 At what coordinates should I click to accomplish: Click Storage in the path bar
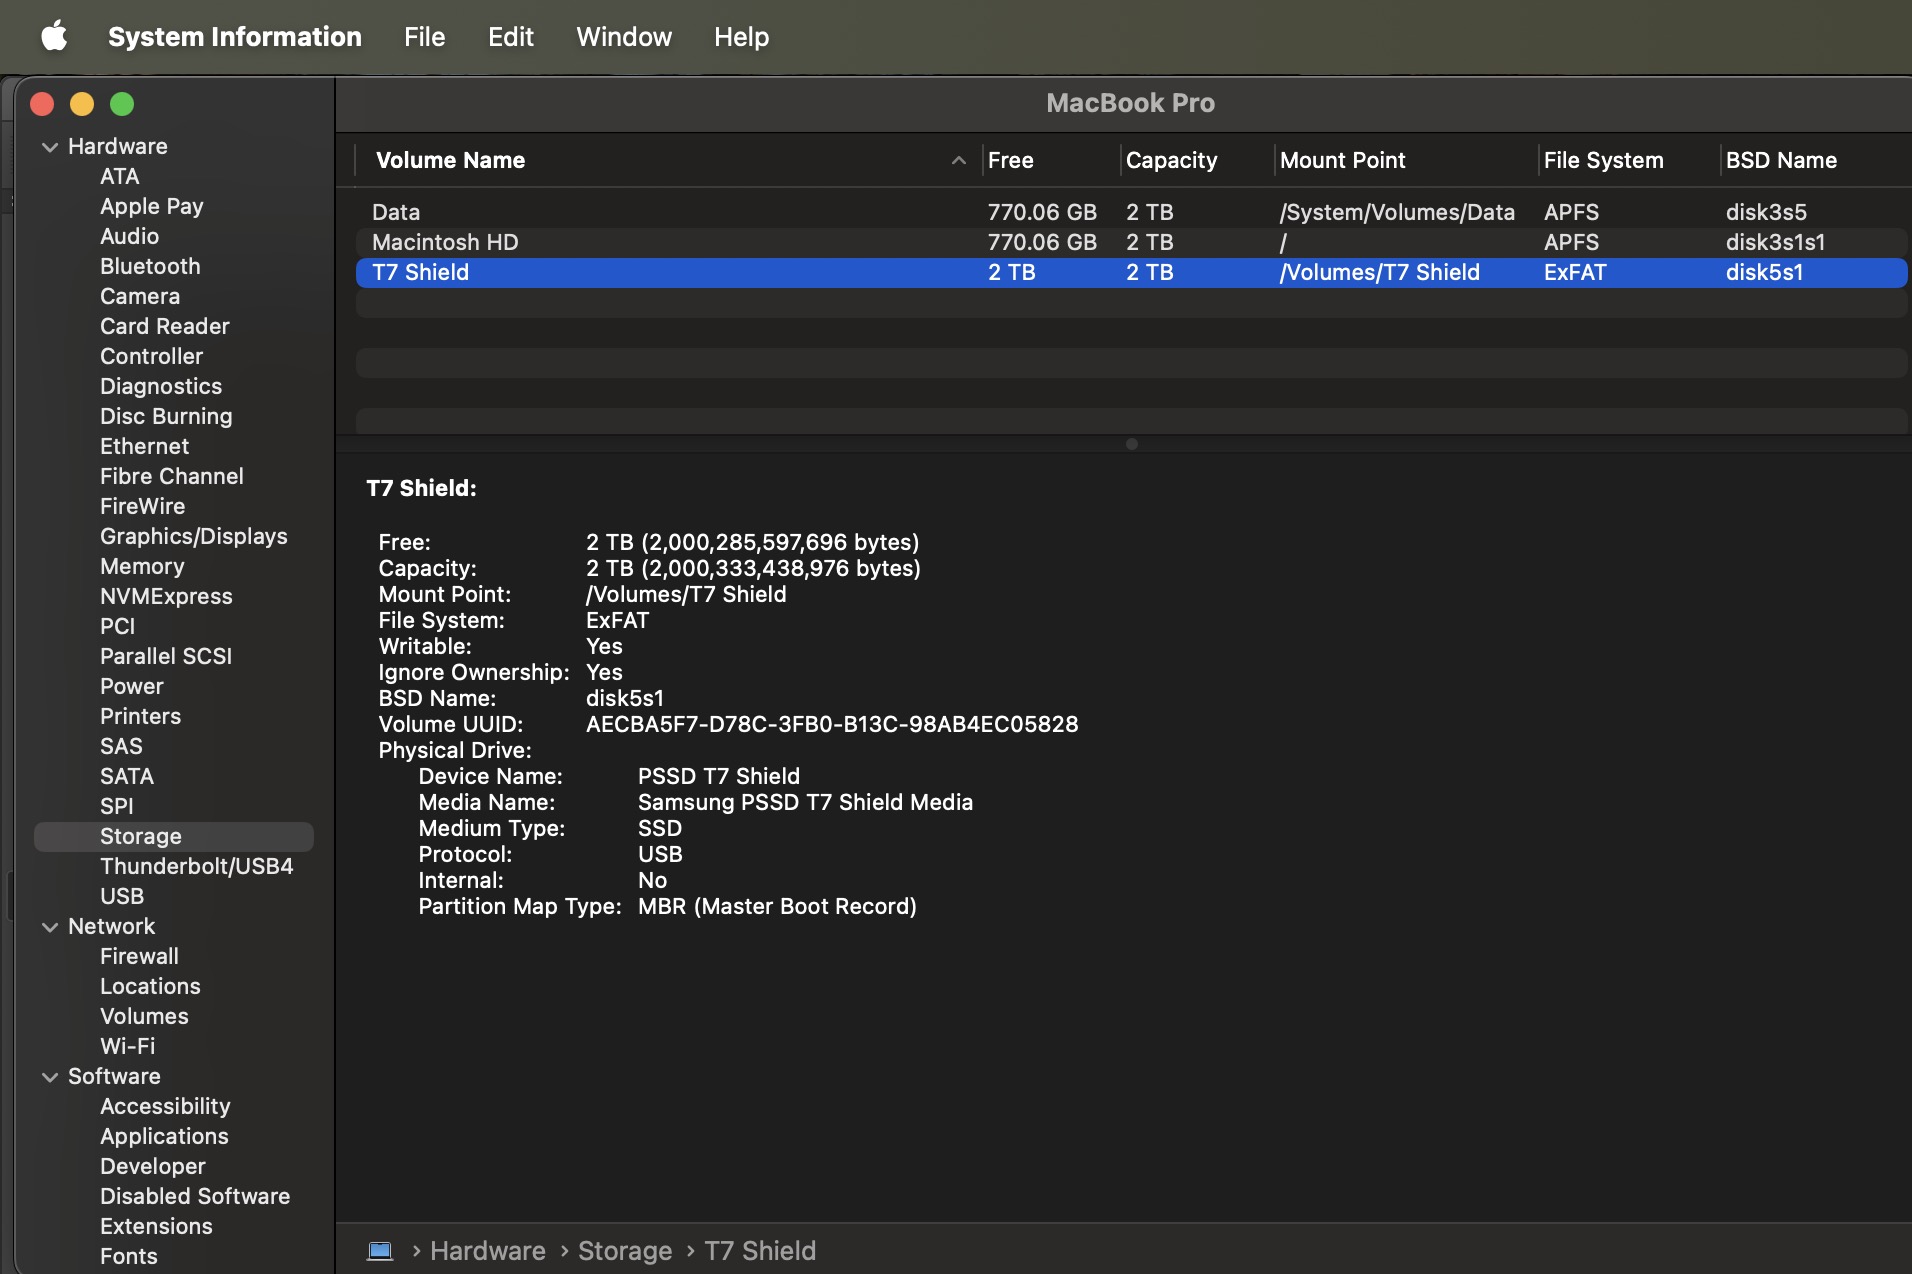624,1251
